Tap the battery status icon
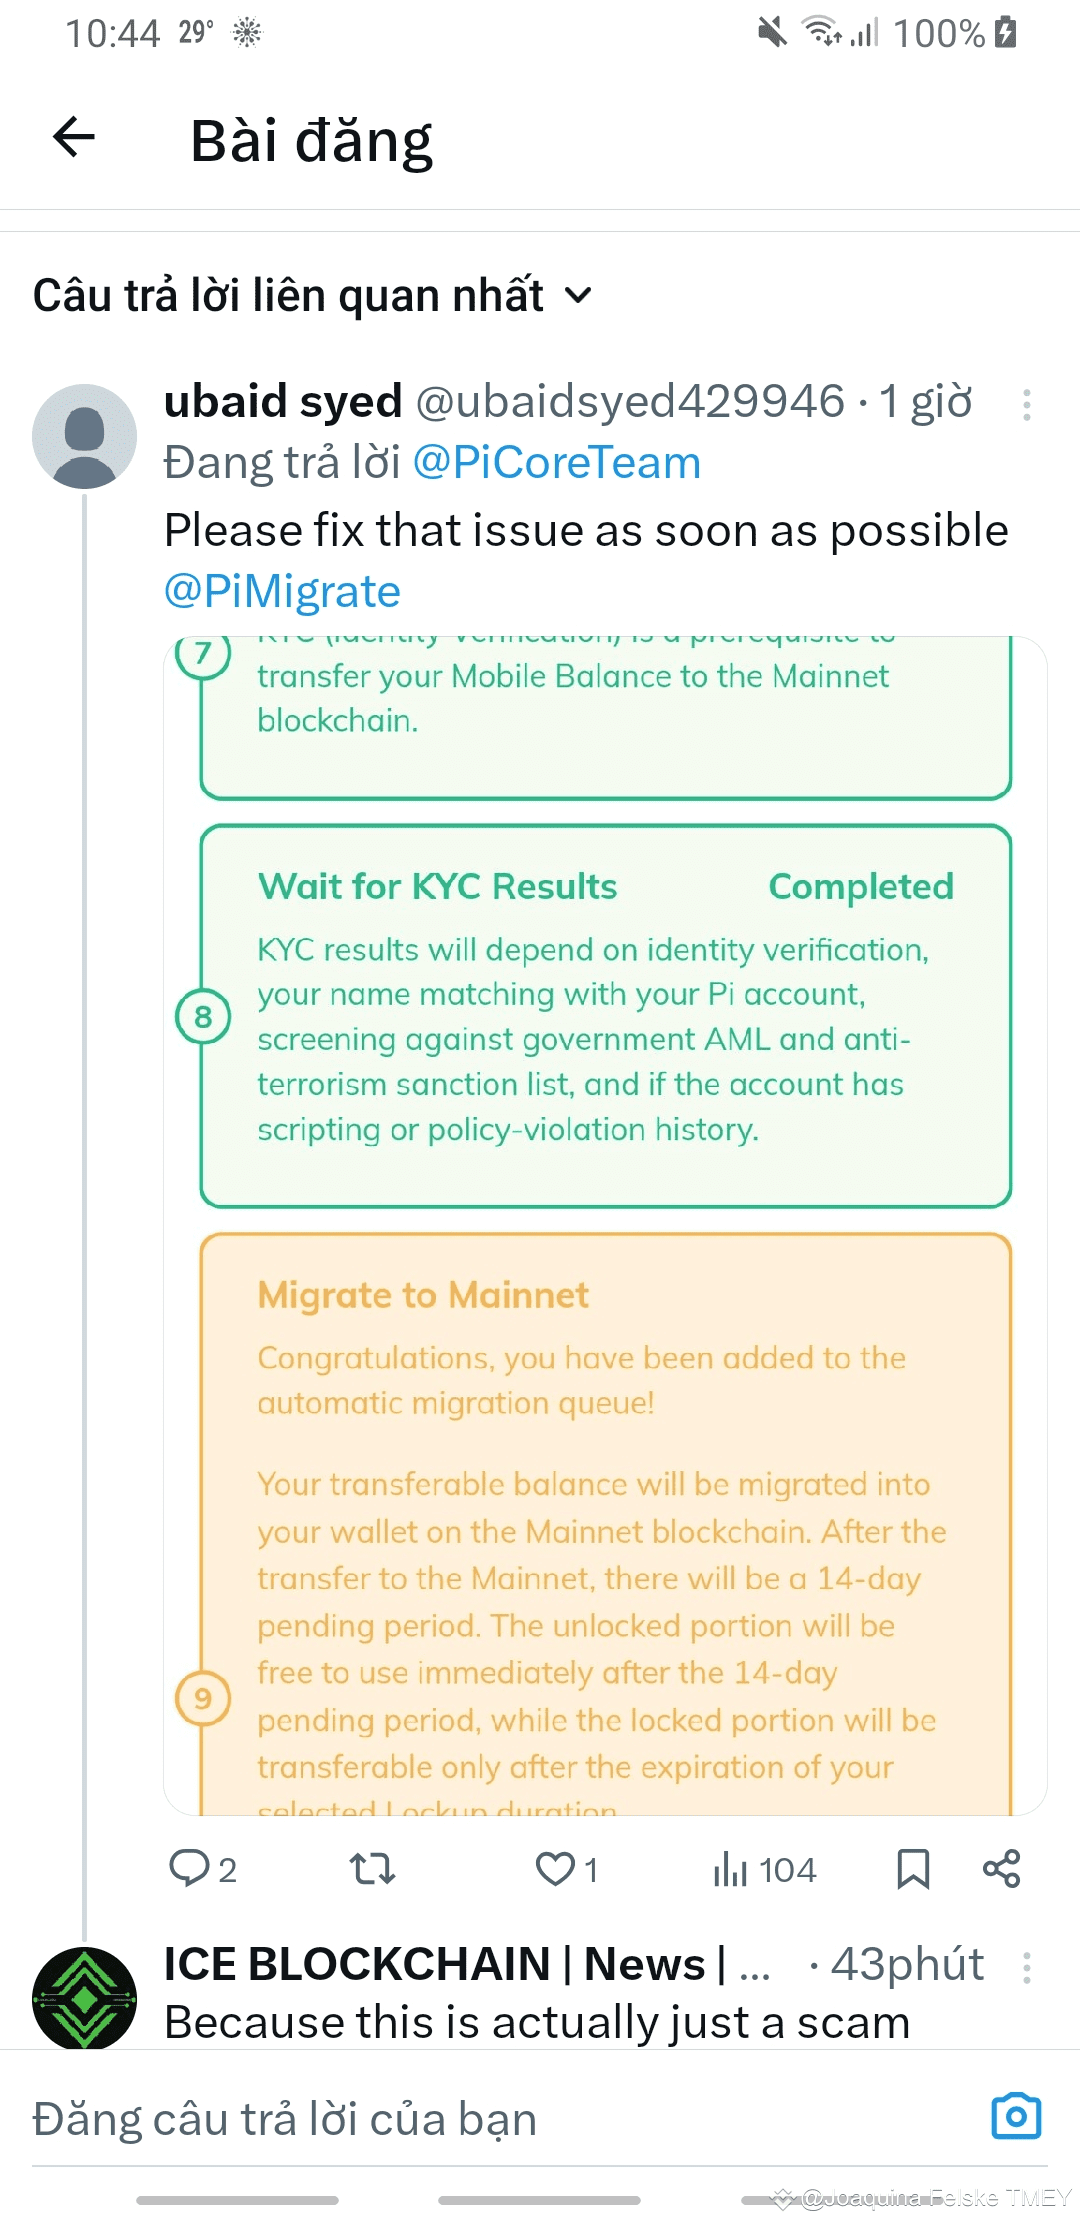The width and height of the screenshot is (1080, 2220). pos(1006,33)
